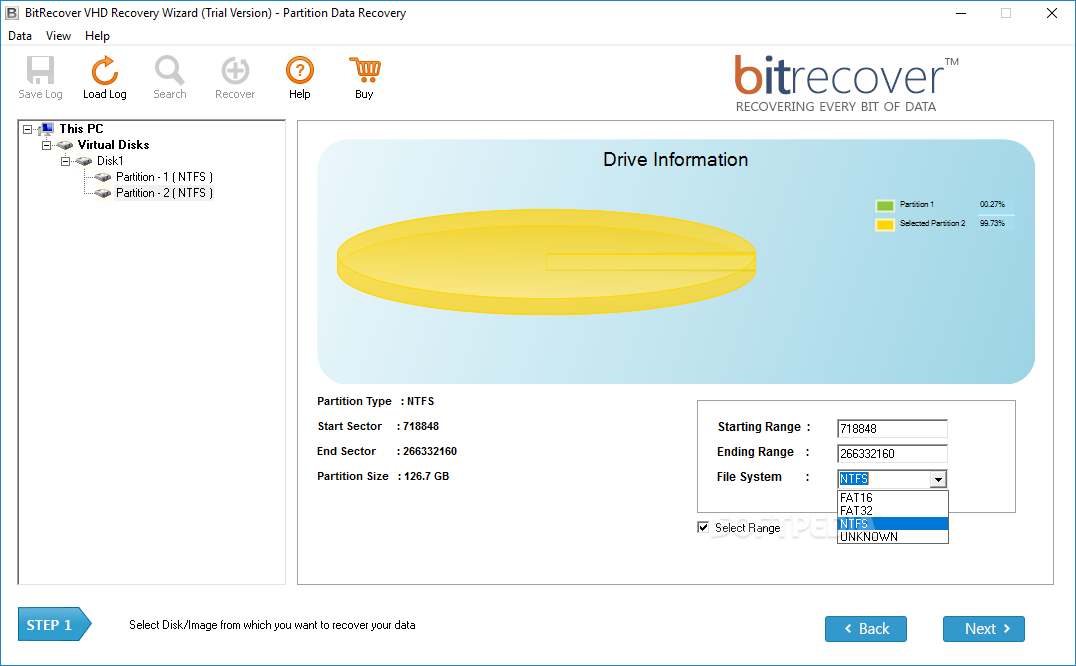Click the Load Log toolbar icon

pos(104,70)
